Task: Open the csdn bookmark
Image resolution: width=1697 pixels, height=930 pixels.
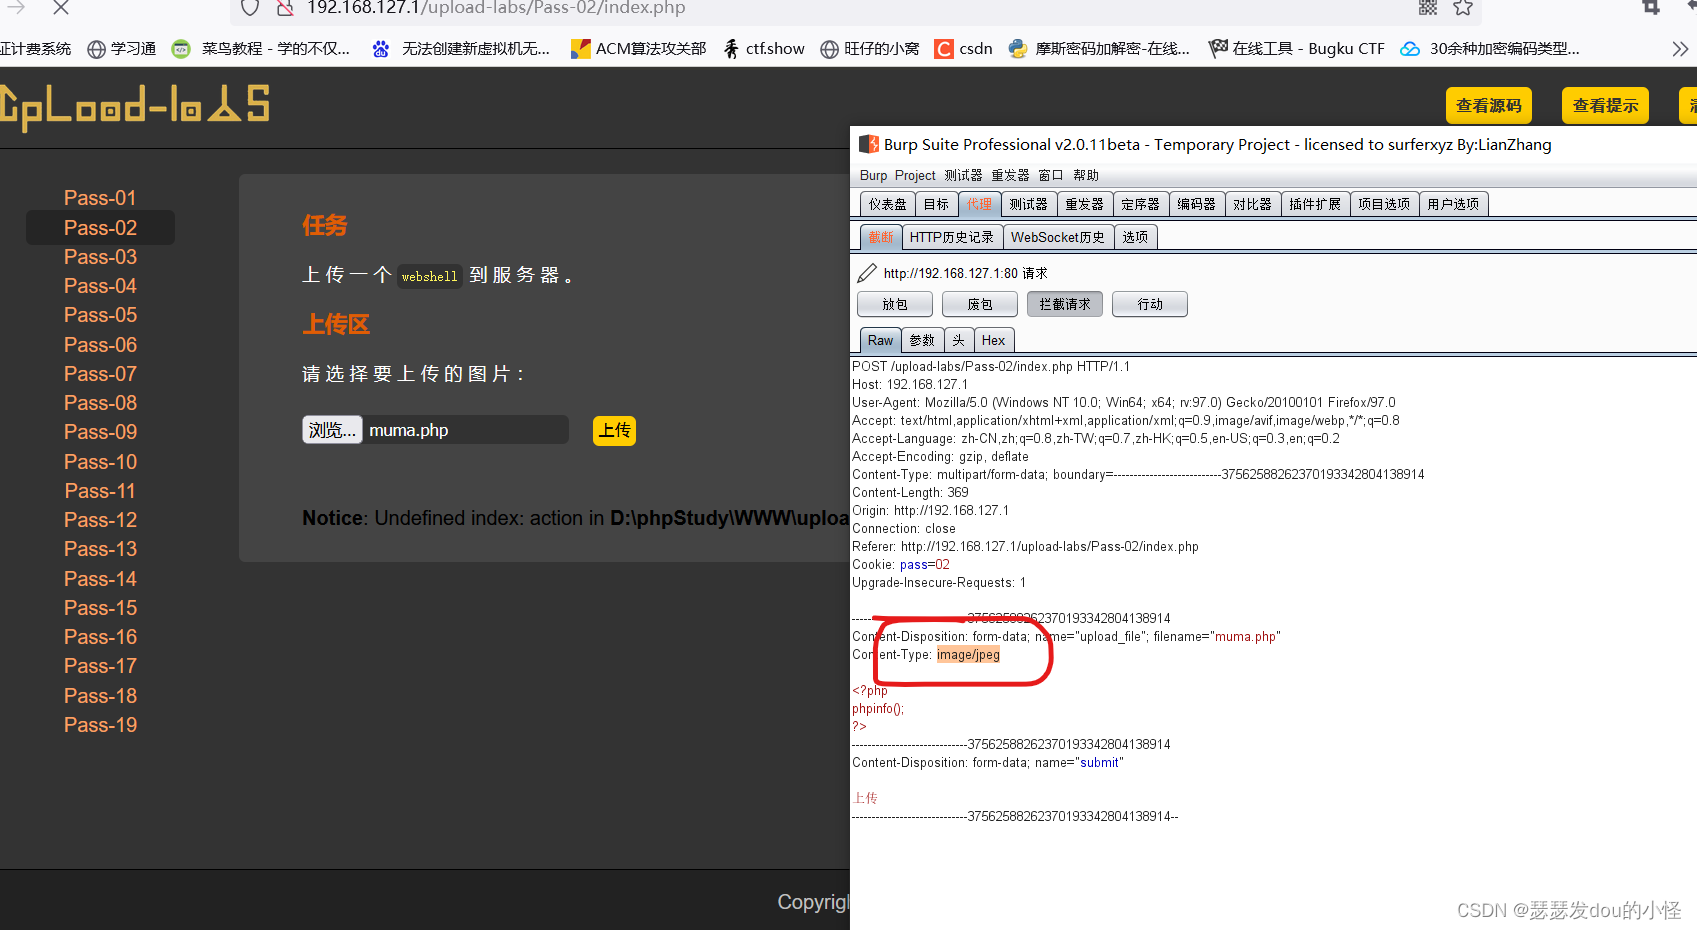Action: (964, 49)
